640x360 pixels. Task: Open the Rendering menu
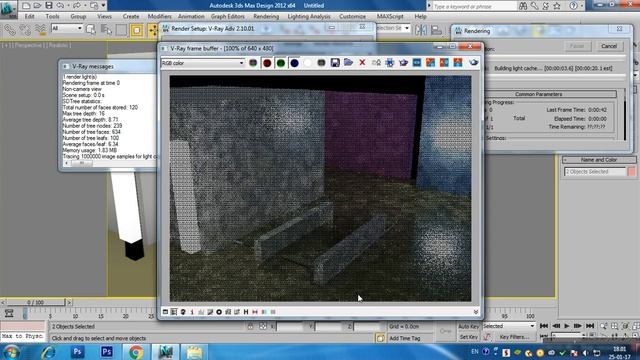pyautogui.click(x=266, y=16)
